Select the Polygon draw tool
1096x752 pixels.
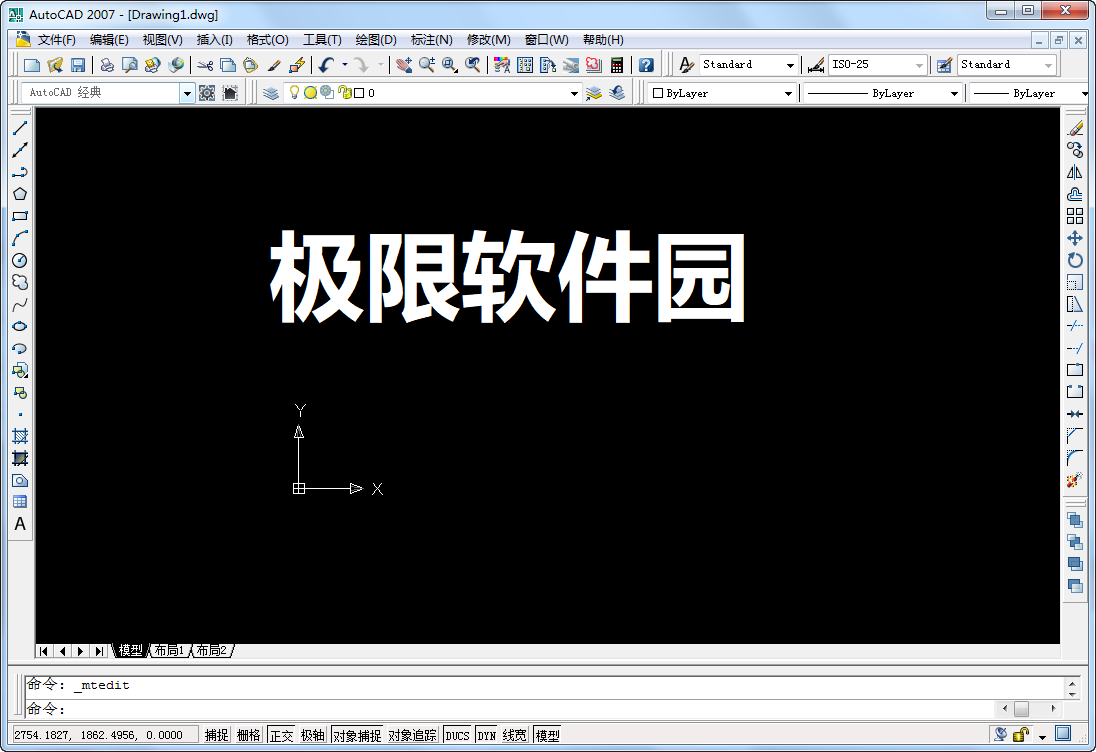click(x=20, y=194)
